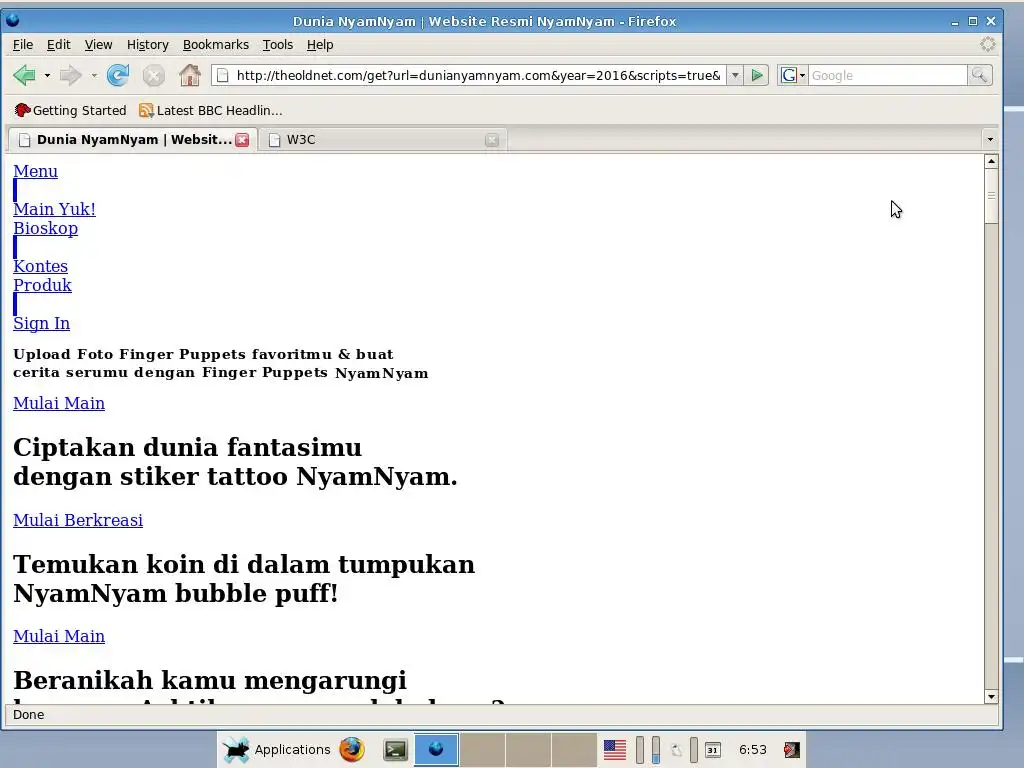This screenshot has width=1024, height=768.
Task: Click the Mulai Berkreasi link
Action: tap(78, 520)
